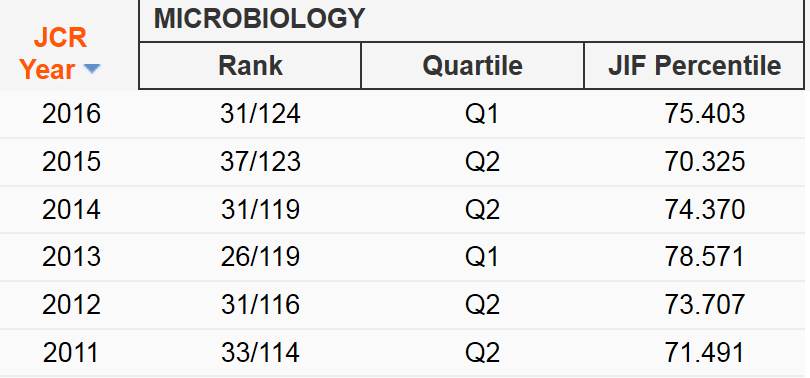Sort by the JCR Year column header
Viewport: 810px width, 378px height.
(x=60, y=53)
